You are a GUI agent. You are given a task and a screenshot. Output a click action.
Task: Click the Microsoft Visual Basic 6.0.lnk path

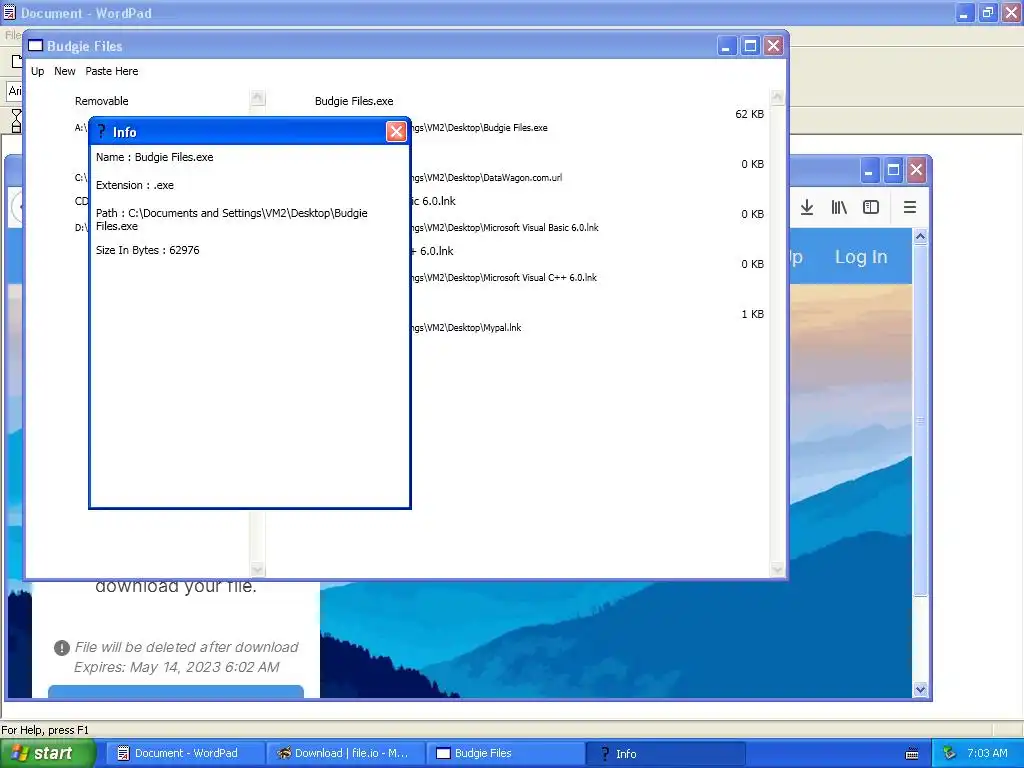coord(505,228)
